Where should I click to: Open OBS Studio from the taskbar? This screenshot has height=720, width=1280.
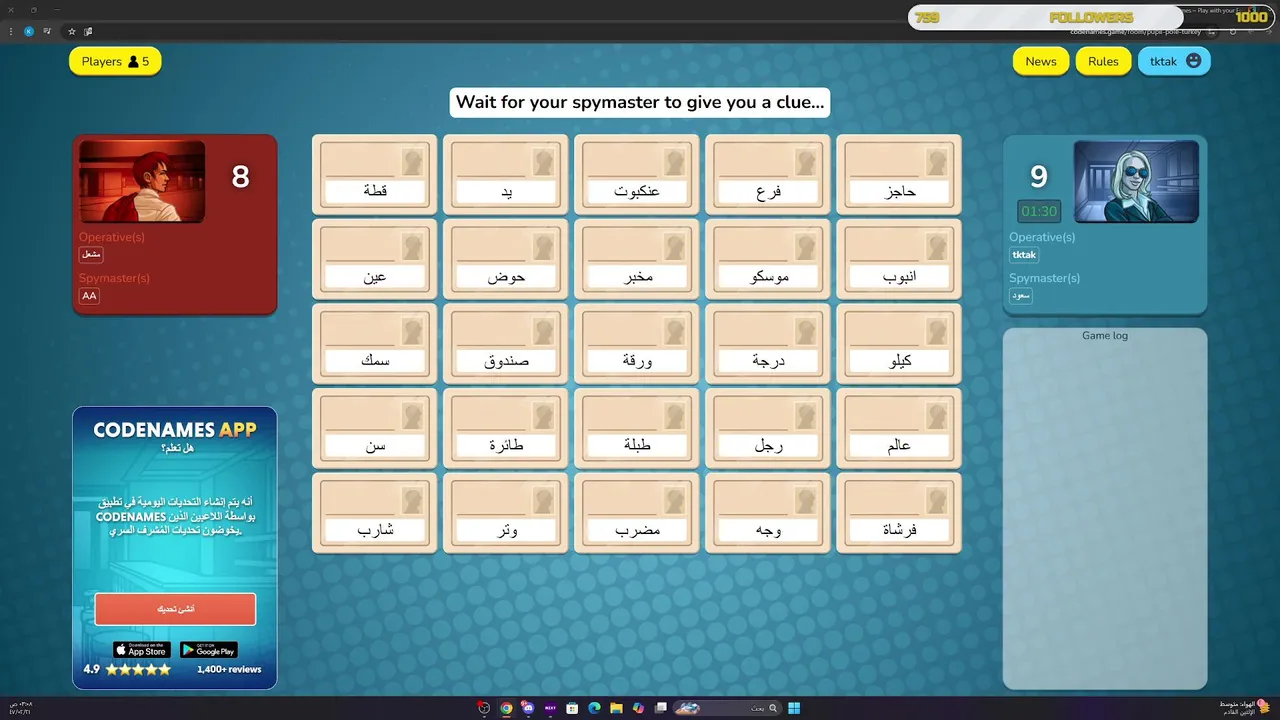[x=484, y=708]
